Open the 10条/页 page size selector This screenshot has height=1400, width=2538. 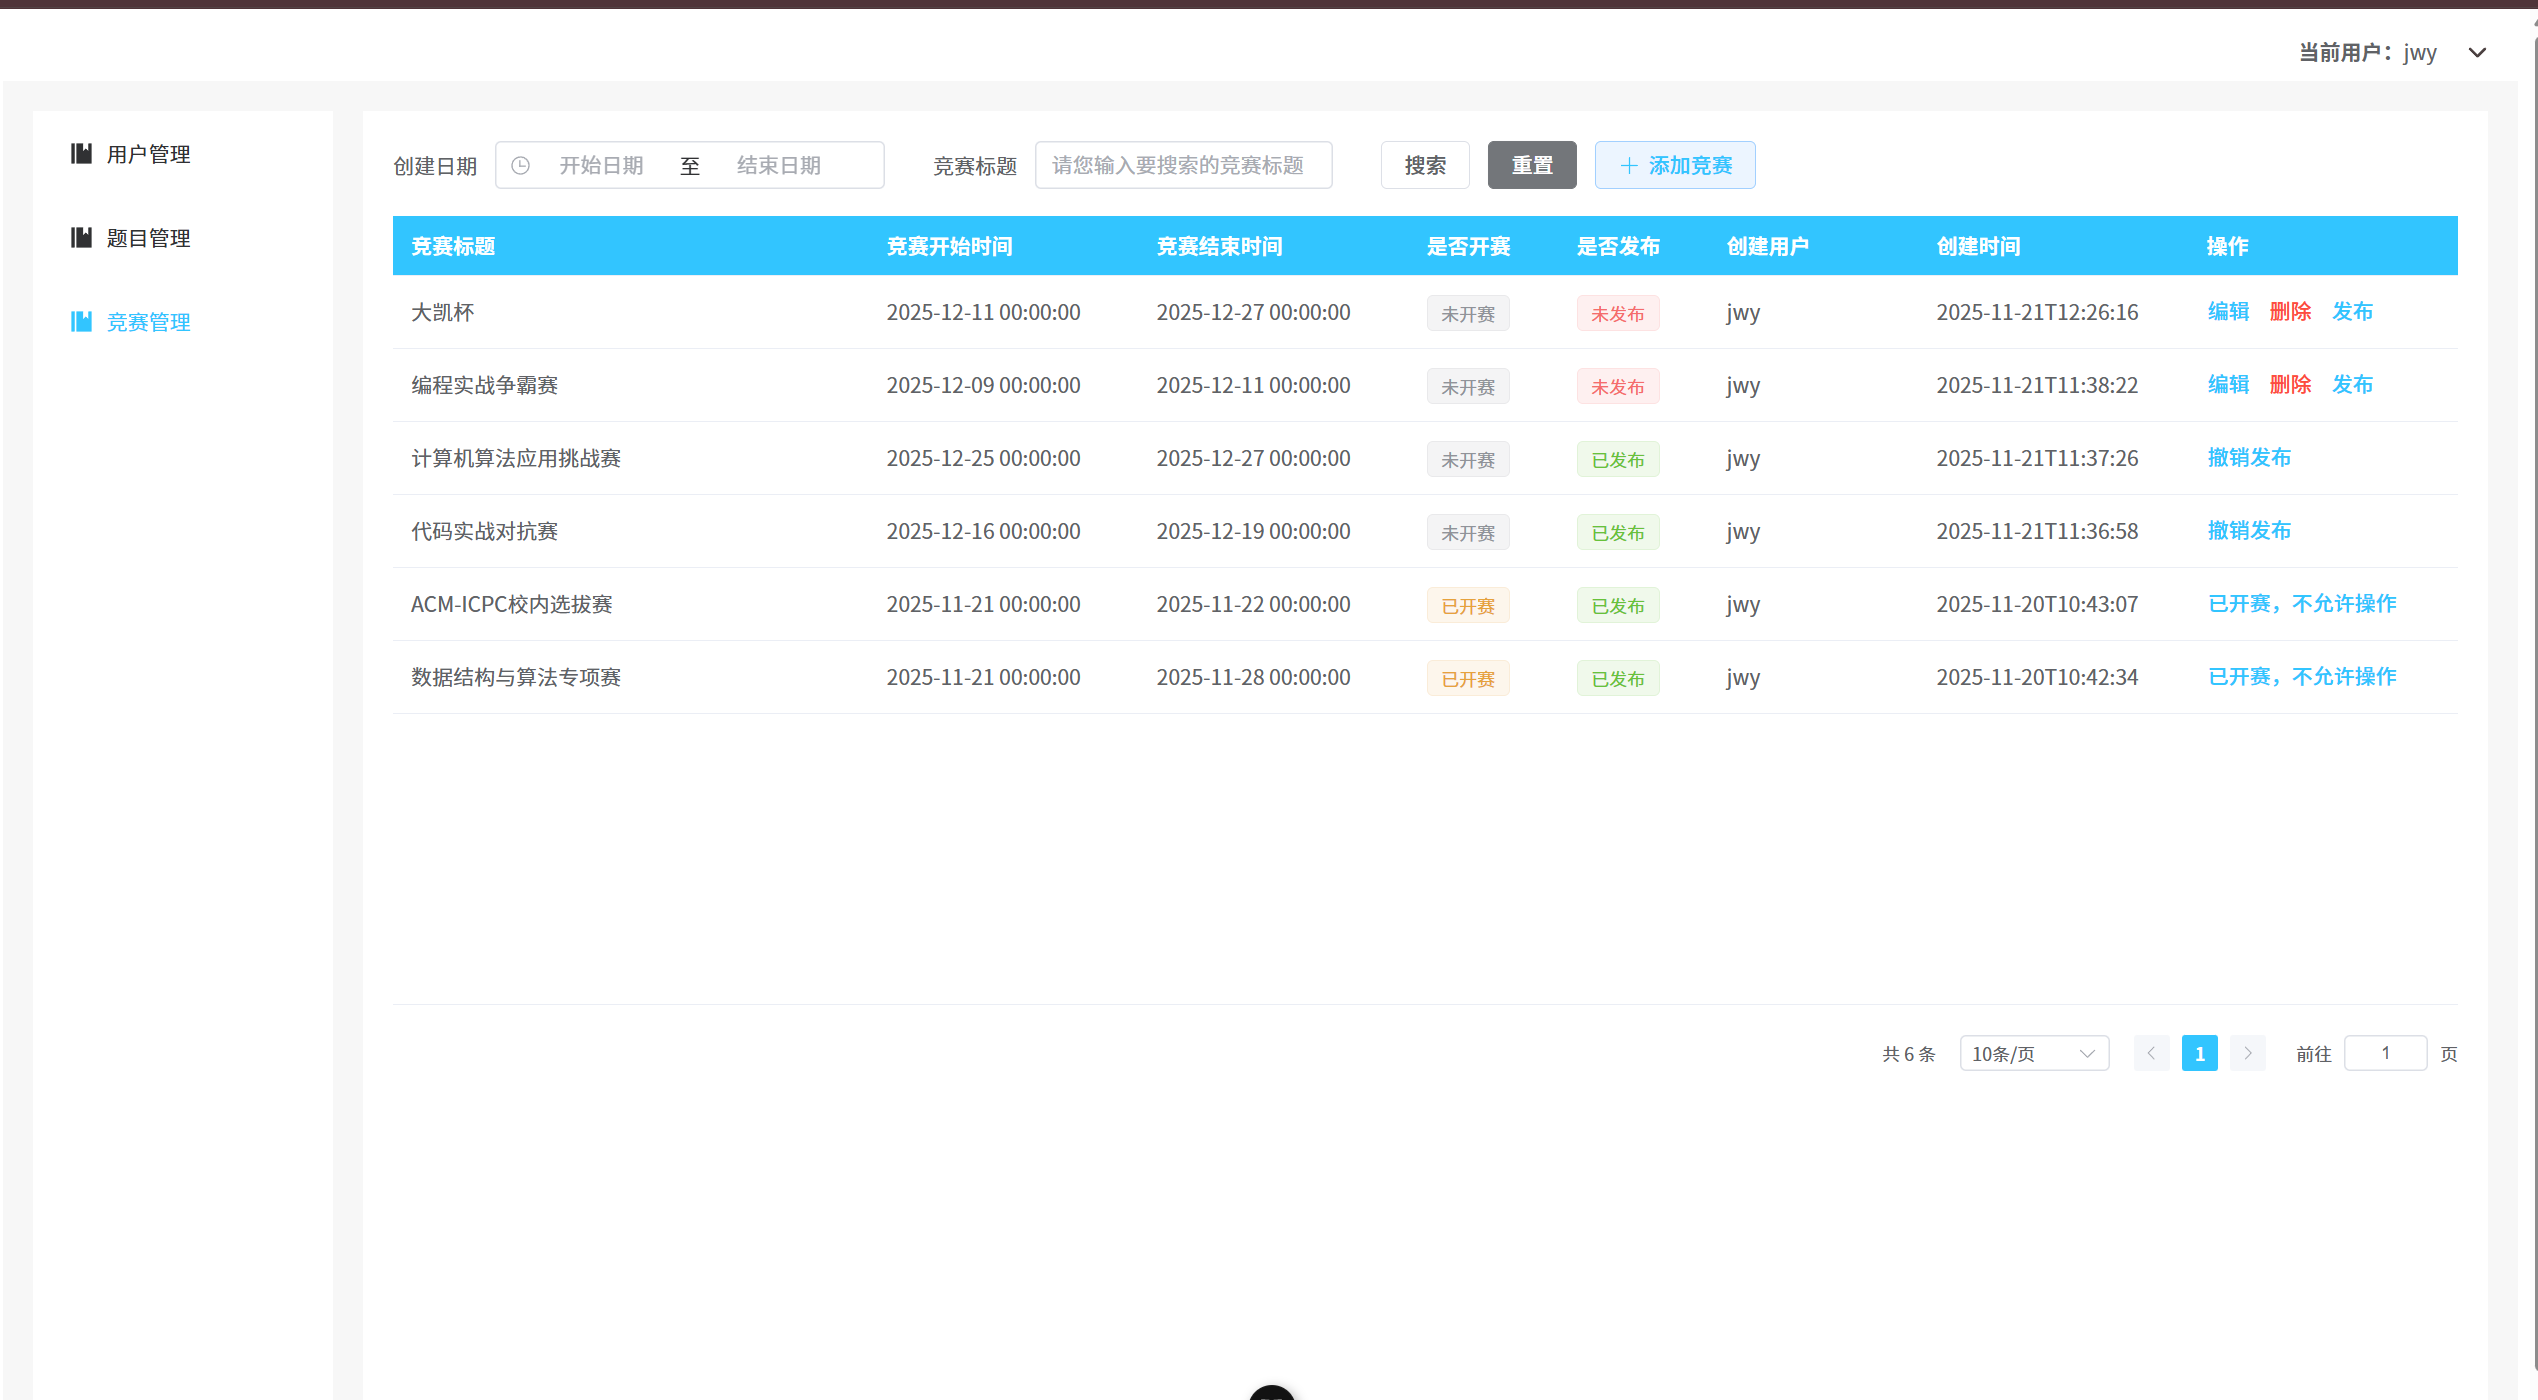tap(2033, 1053)
